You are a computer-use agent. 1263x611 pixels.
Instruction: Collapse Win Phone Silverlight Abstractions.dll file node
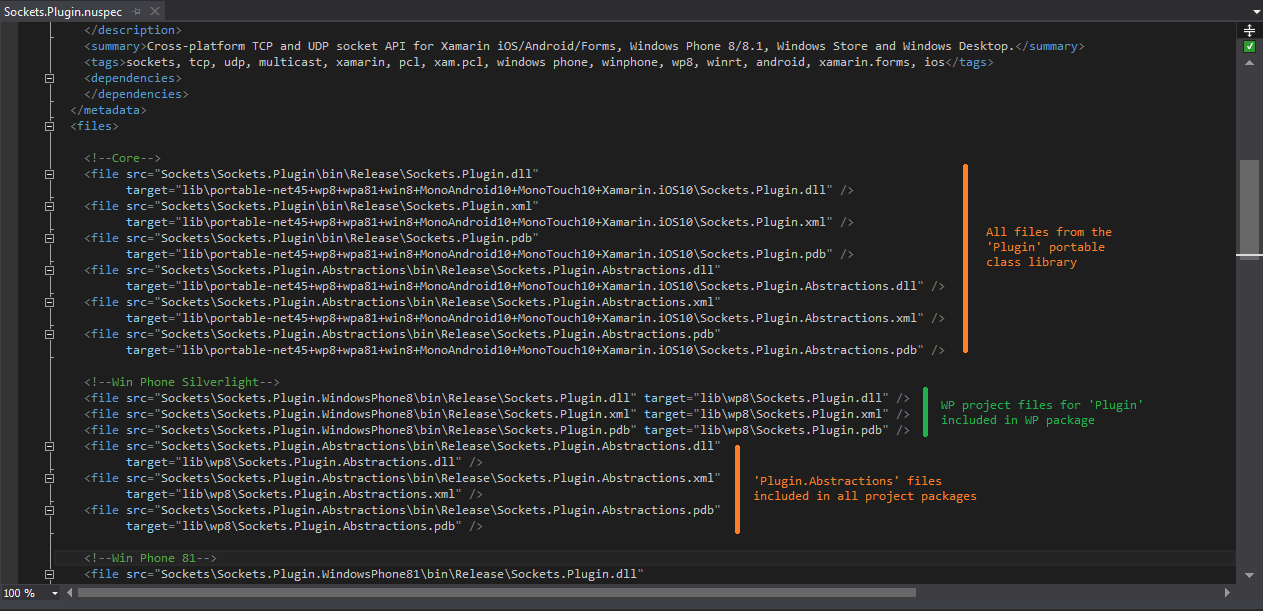tap(50, 446)
